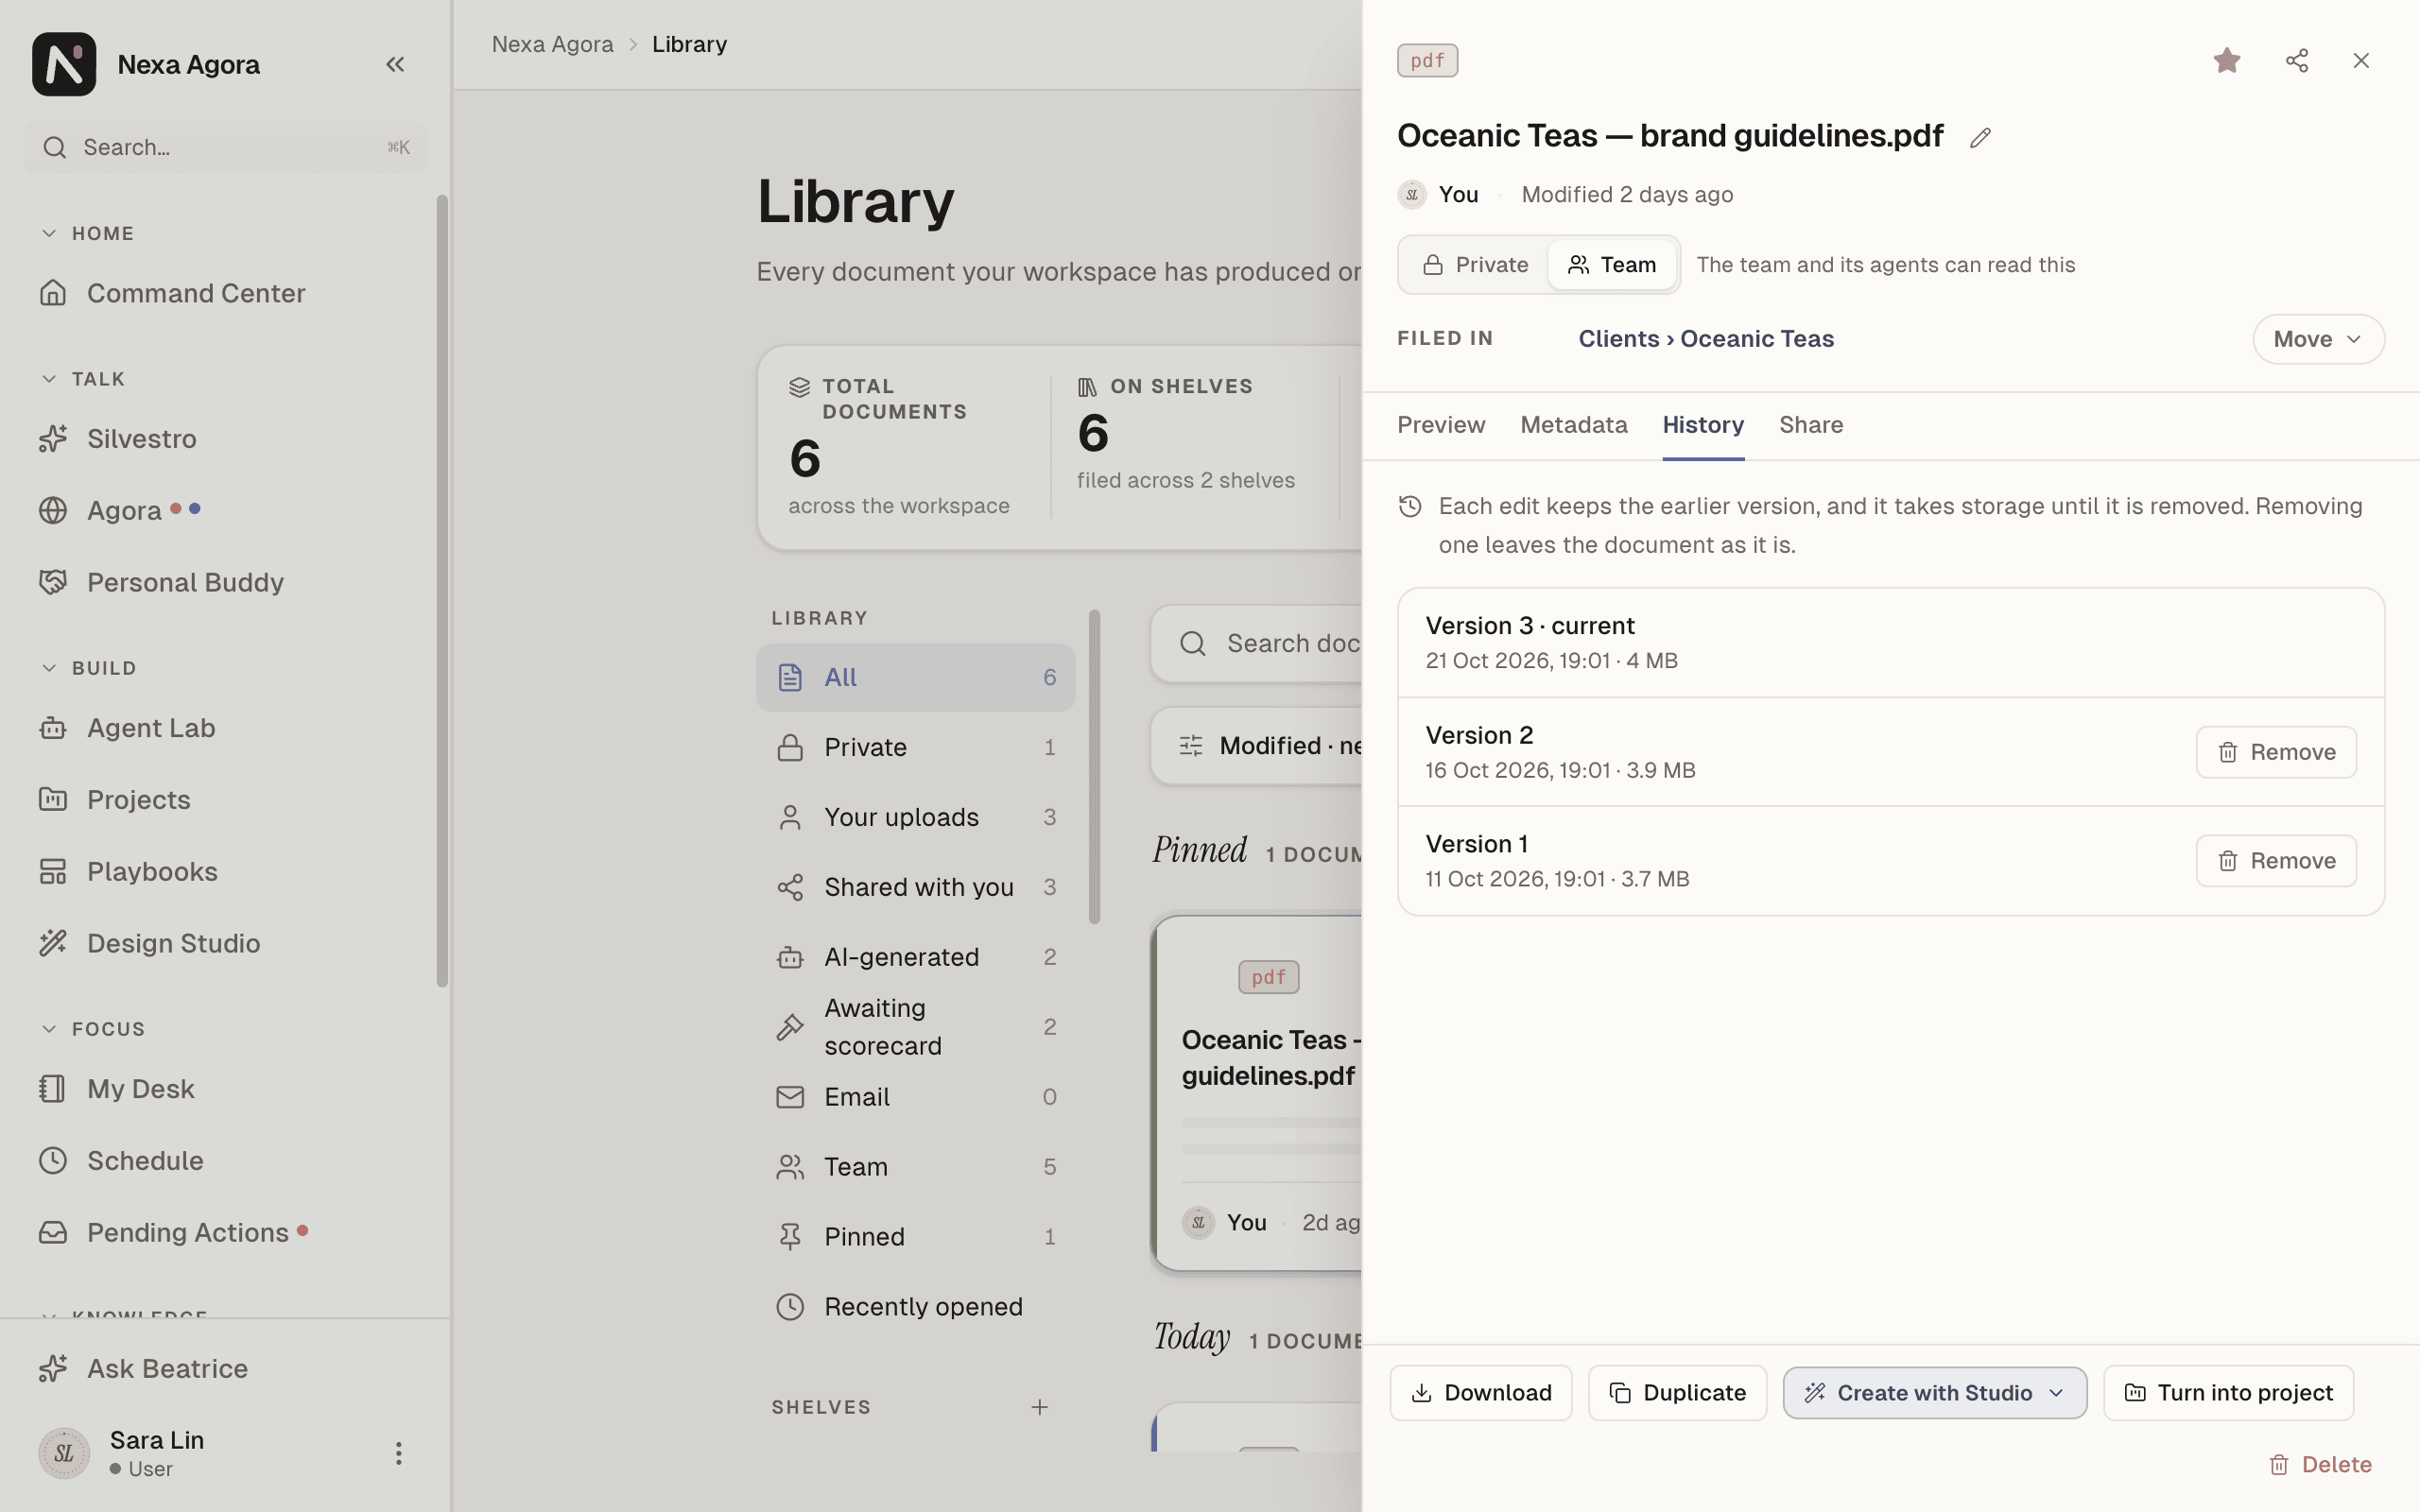2420x1512 pixels.
Task: Set document visibility to Private
Action: tap(1475, 265)
